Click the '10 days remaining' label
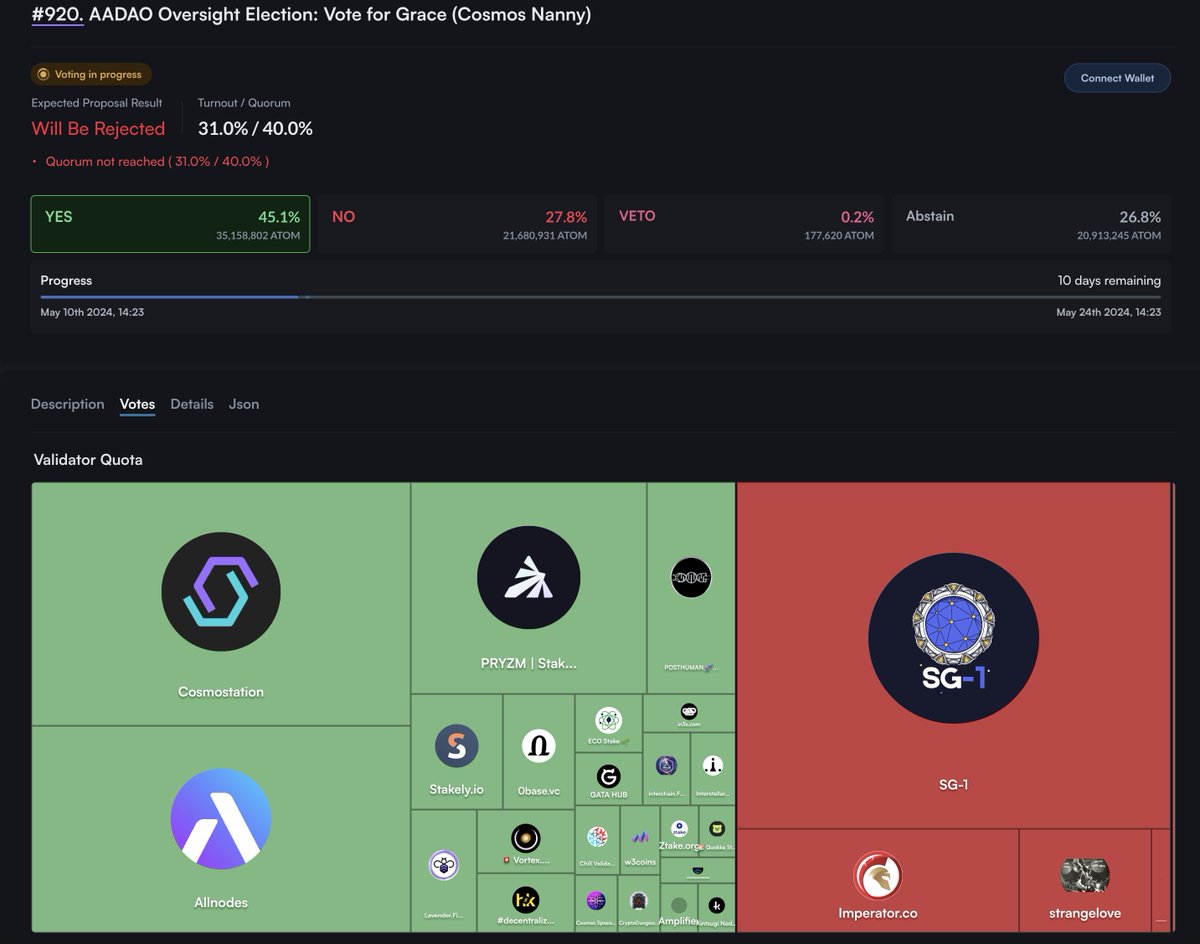The width and height of the screenshot is (1200, 944). click(1109, 280)
